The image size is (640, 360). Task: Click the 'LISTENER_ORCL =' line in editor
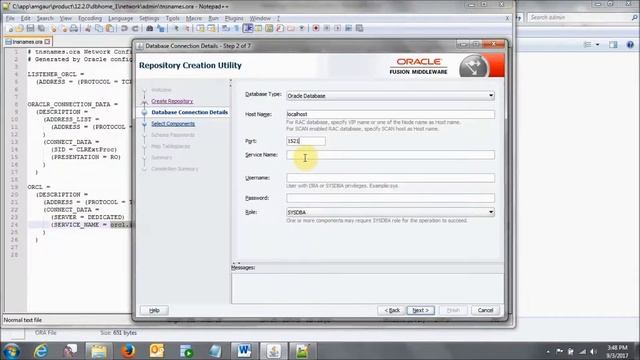(56, 74)
